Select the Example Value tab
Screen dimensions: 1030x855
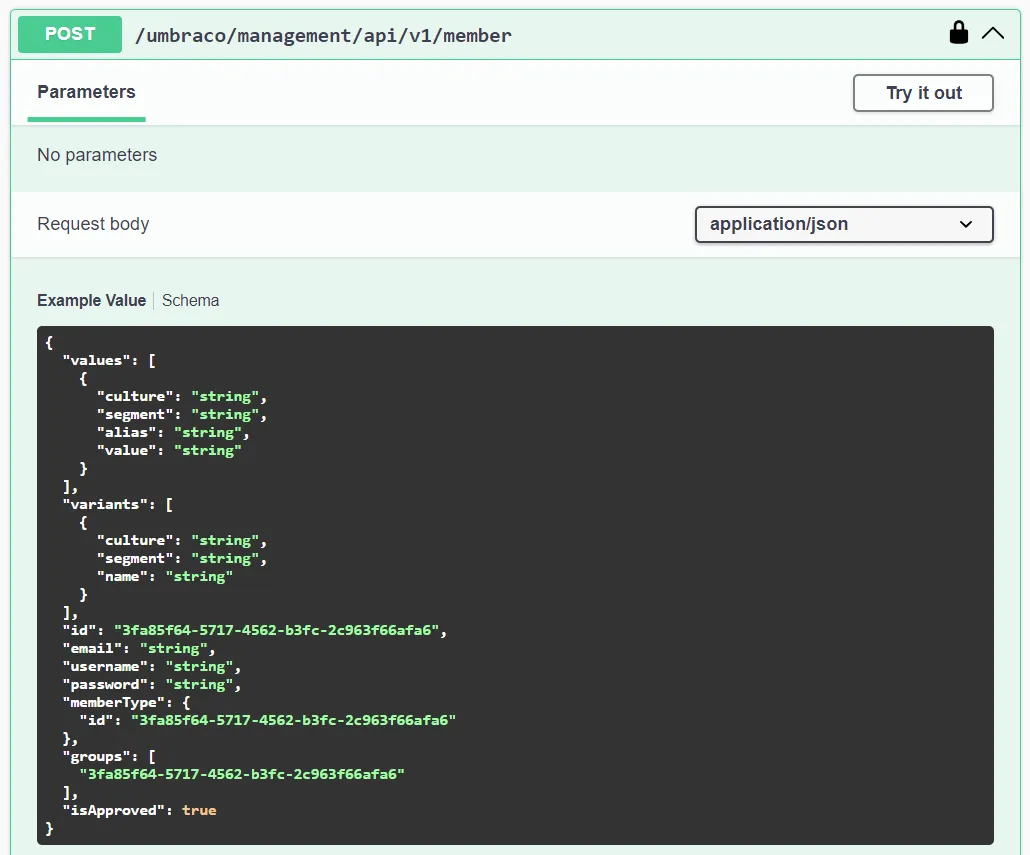coord(91,300)
